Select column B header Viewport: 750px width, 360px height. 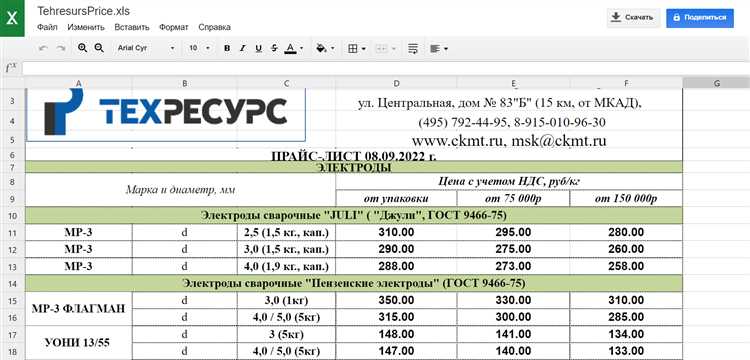[185, 83]
